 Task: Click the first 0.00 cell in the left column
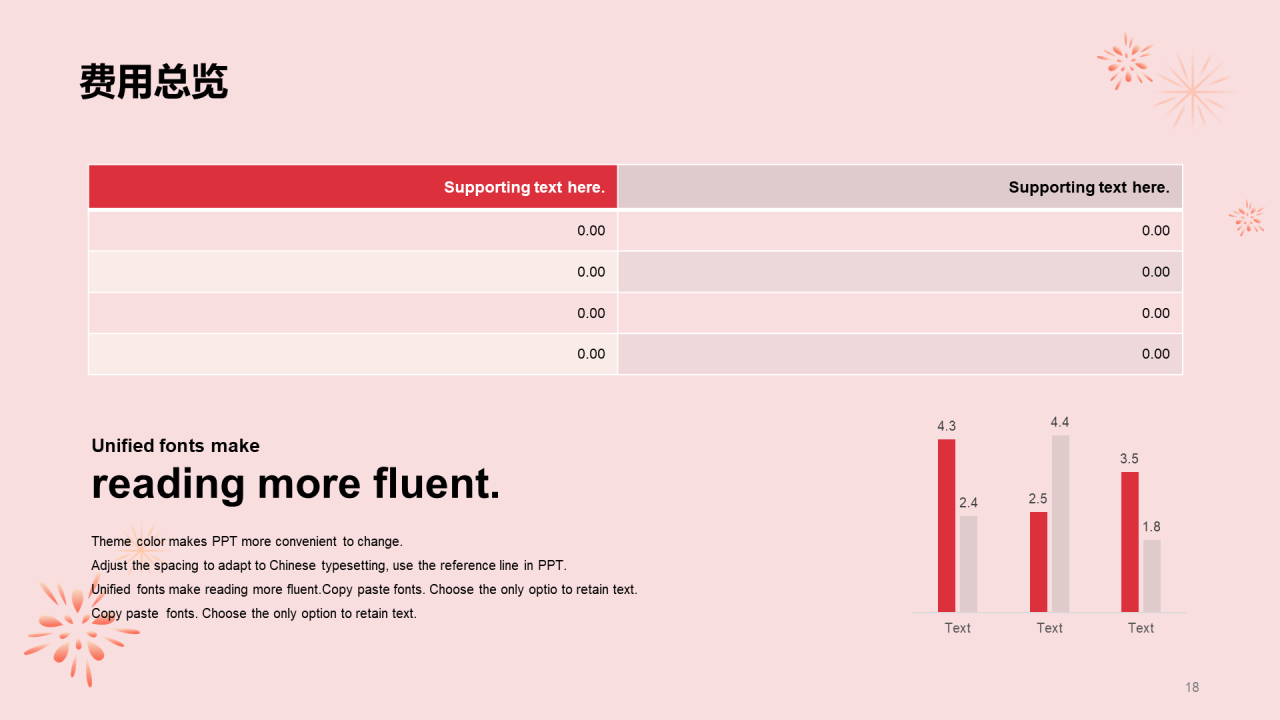[x=353, y=231]
